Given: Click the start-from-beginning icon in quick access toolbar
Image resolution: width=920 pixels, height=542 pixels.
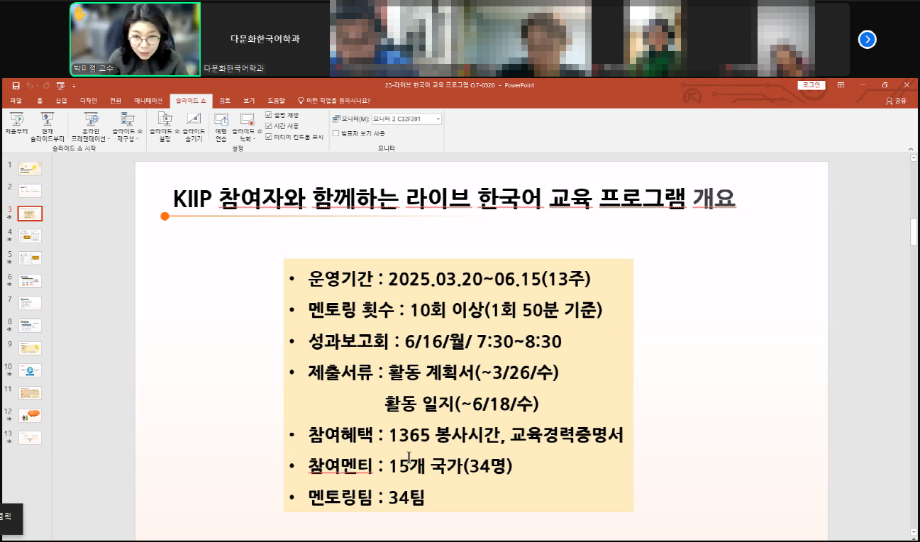Looking at the screenshot, I should pos(60,86).
